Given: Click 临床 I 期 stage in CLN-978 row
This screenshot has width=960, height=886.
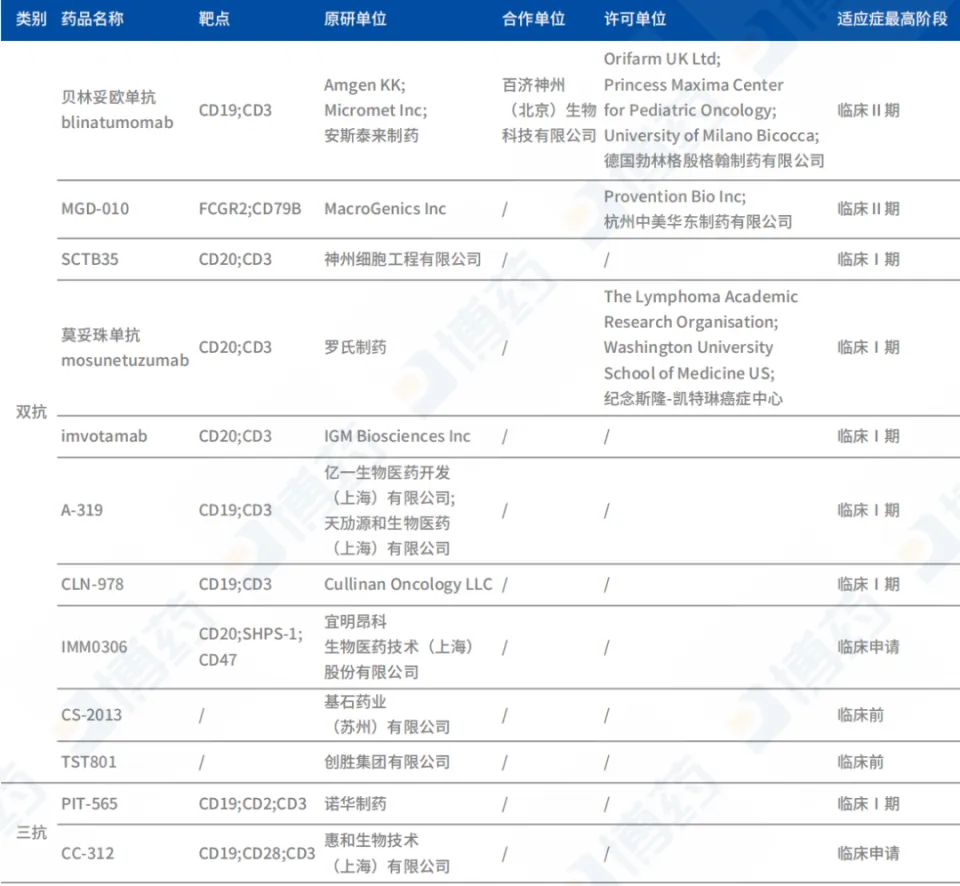Looking at the screenshot, I should click(x=868, y=584).
